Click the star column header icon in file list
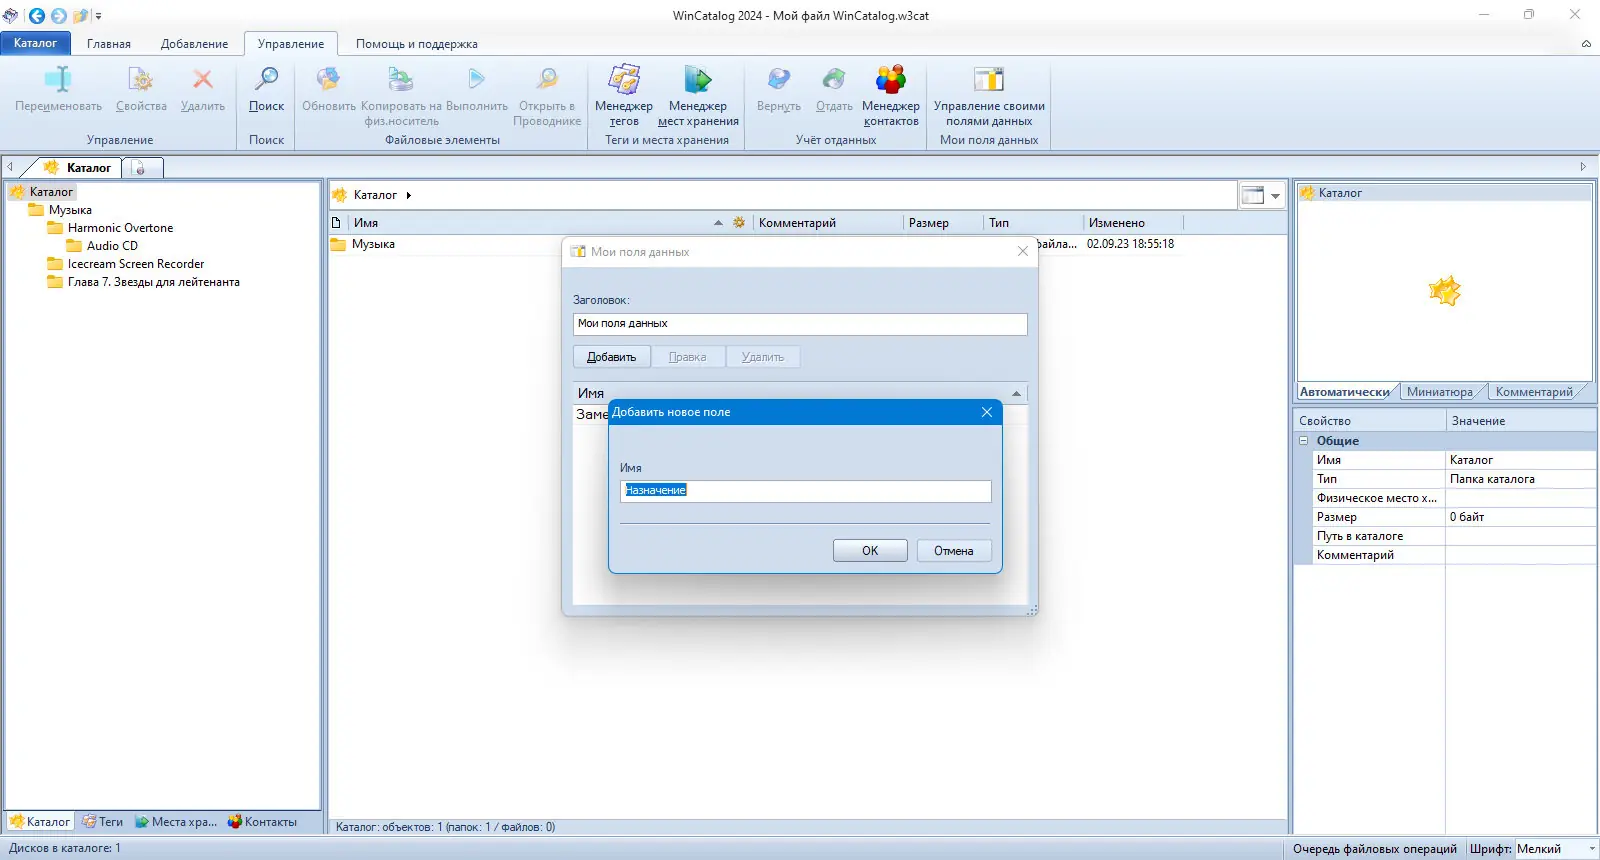Viewport: 1600px width, 860px height. pos(739,223)
